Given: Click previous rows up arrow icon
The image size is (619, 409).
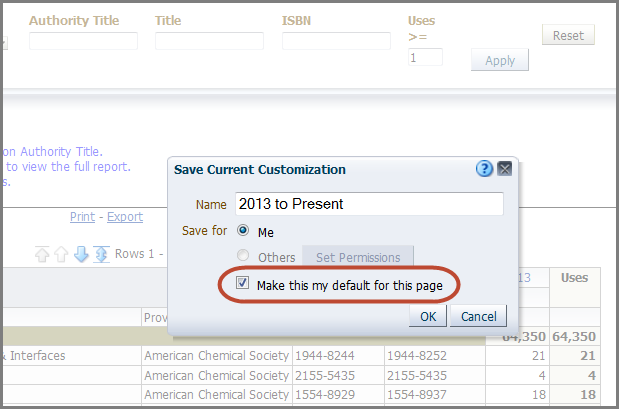Looking at the screenshot, I should (x=61, y=254).
